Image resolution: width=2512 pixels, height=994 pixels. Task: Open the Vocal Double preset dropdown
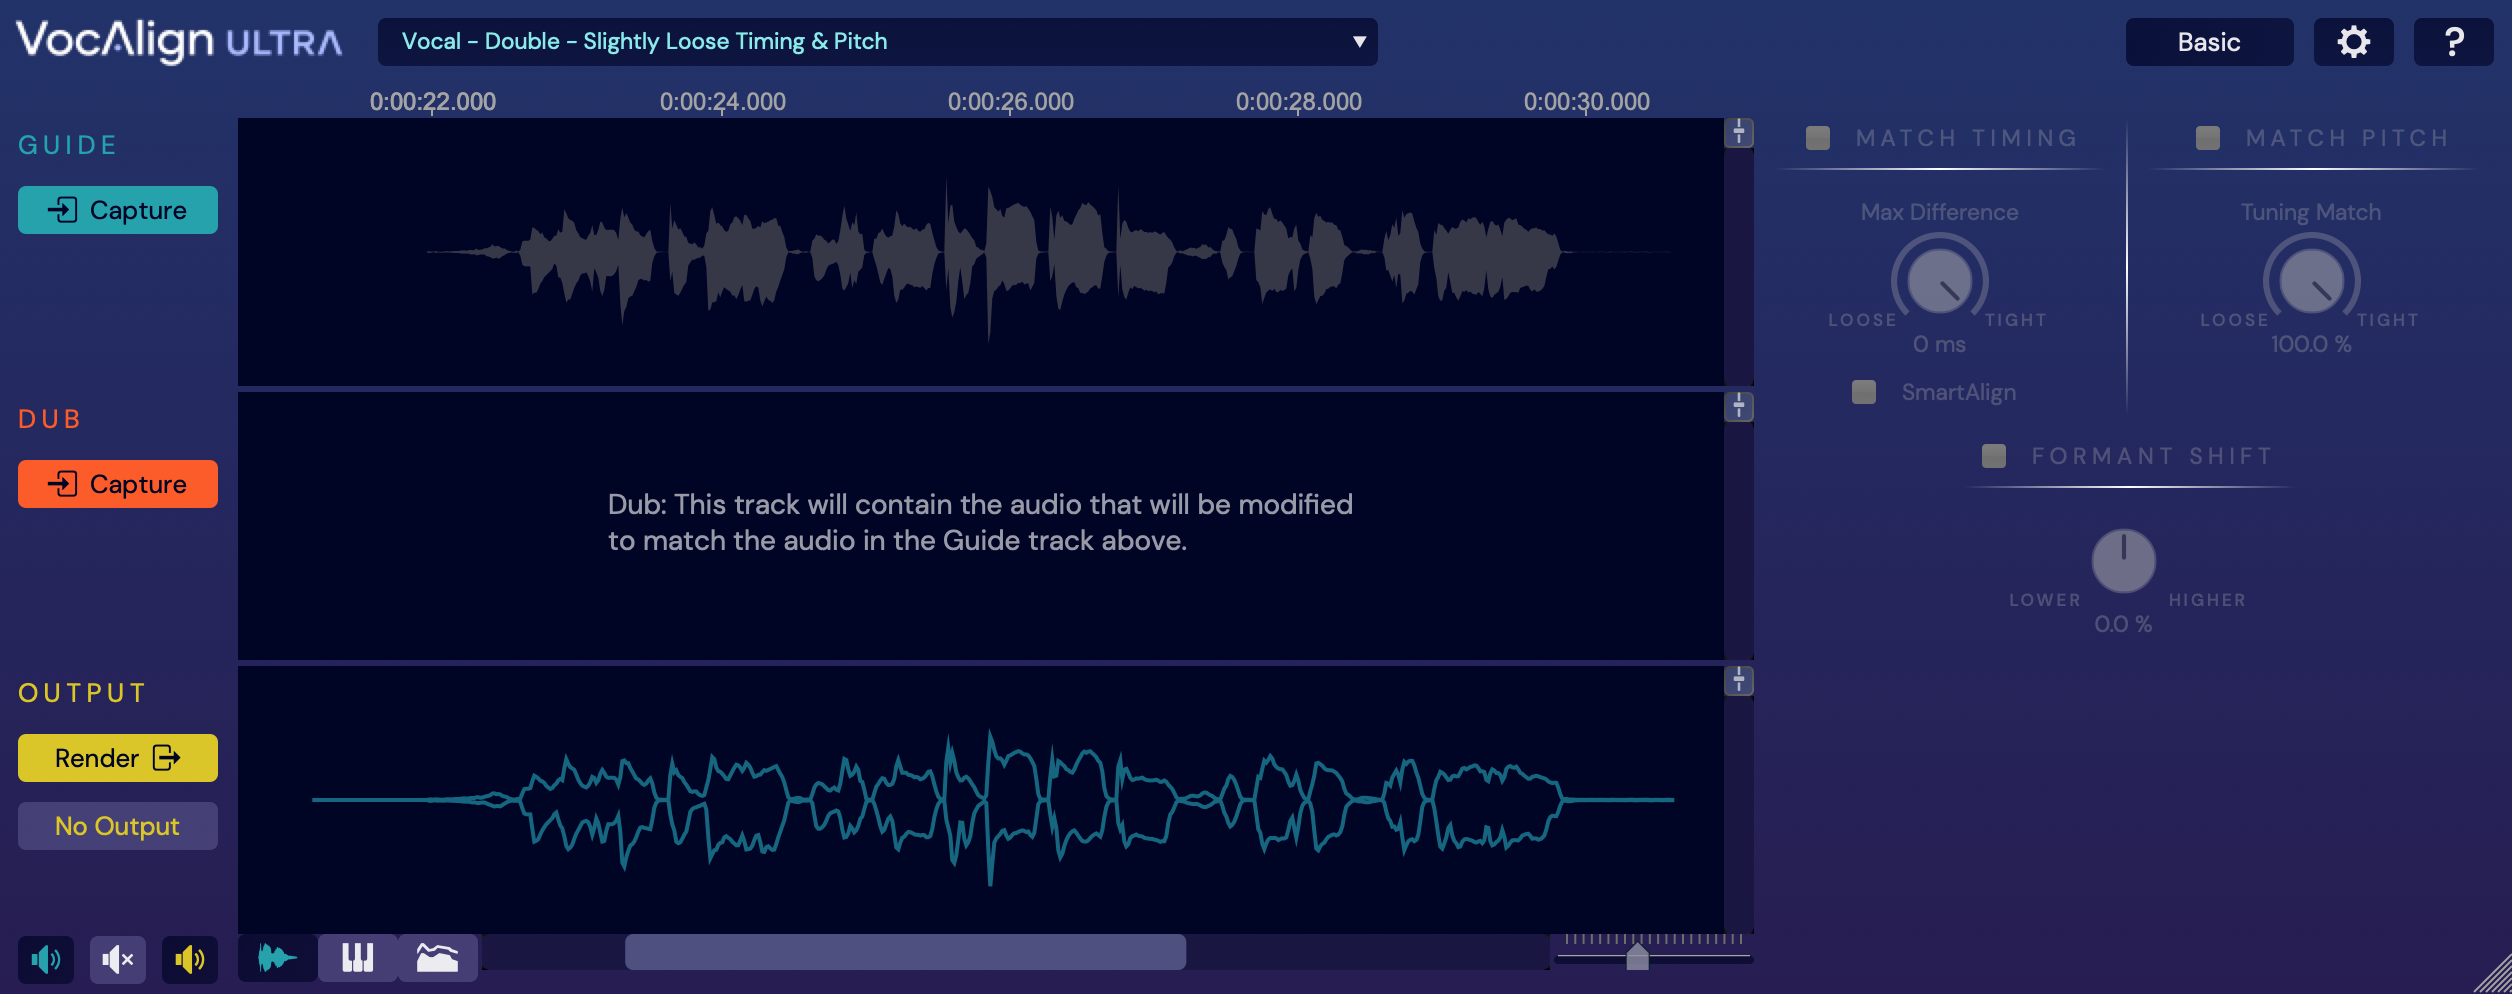point(877,42)
